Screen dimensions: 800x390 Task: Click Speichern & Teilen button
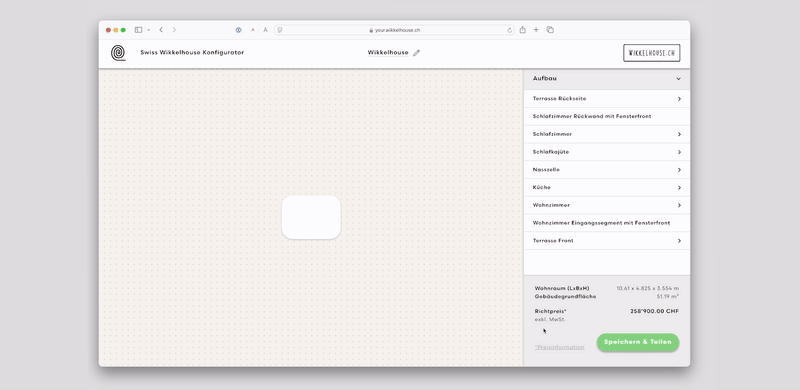point(638,342)
